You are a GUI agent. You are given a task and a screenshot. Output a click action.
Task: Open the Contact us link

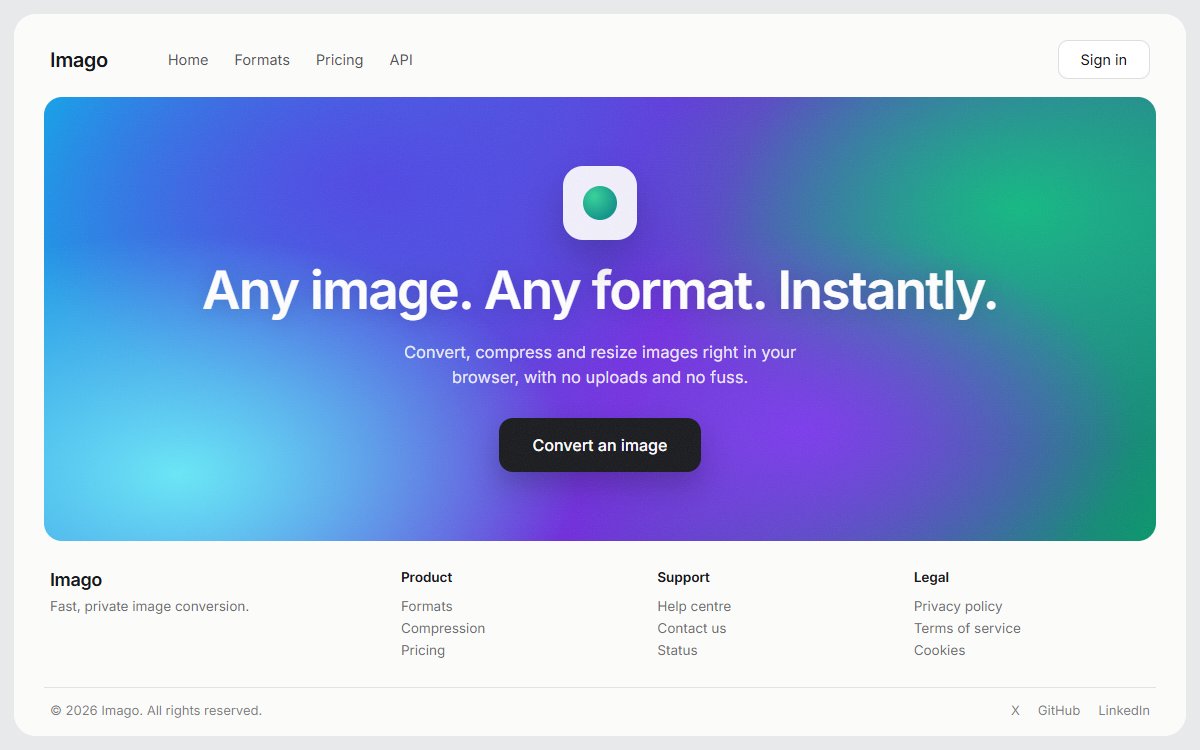[692, 628]
